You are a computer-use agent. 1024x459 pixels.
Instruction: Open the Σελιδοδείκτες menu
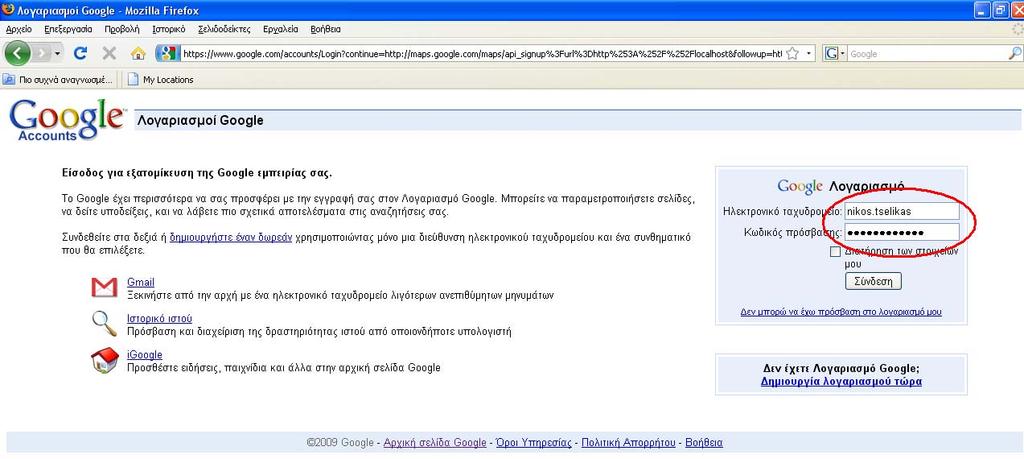tap(224, 29)
